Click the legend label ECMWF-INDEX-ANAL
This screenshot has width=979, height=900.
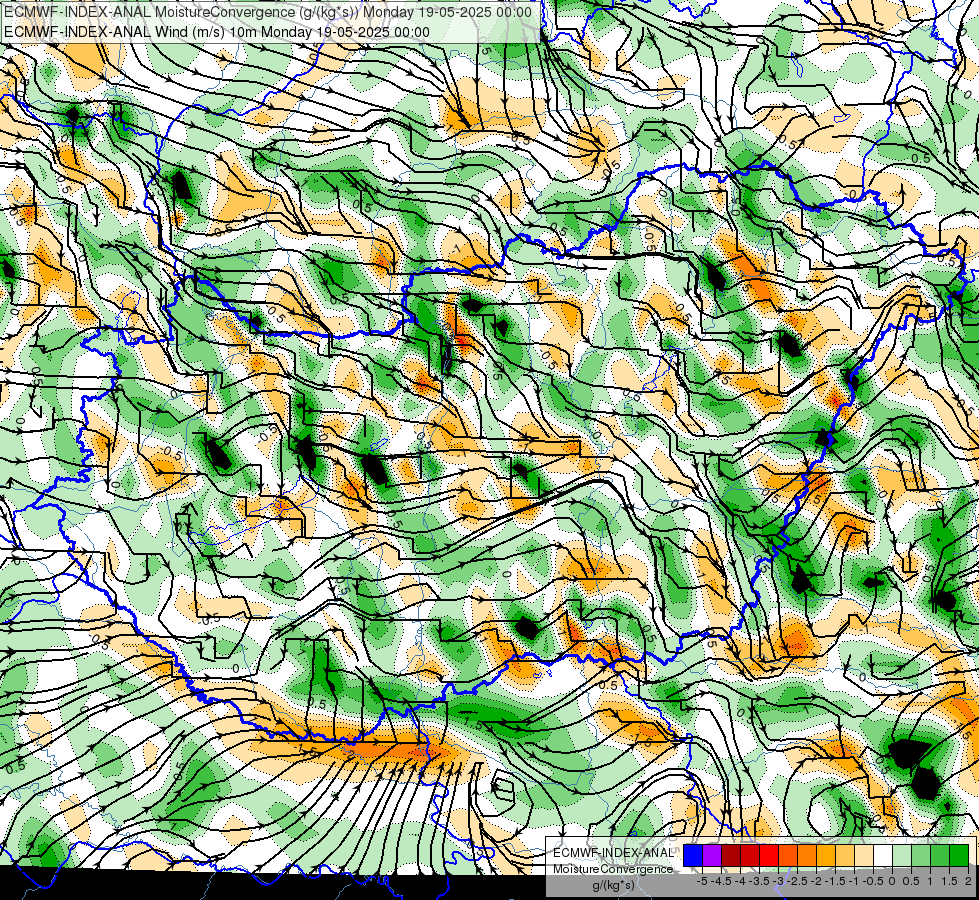613,853
